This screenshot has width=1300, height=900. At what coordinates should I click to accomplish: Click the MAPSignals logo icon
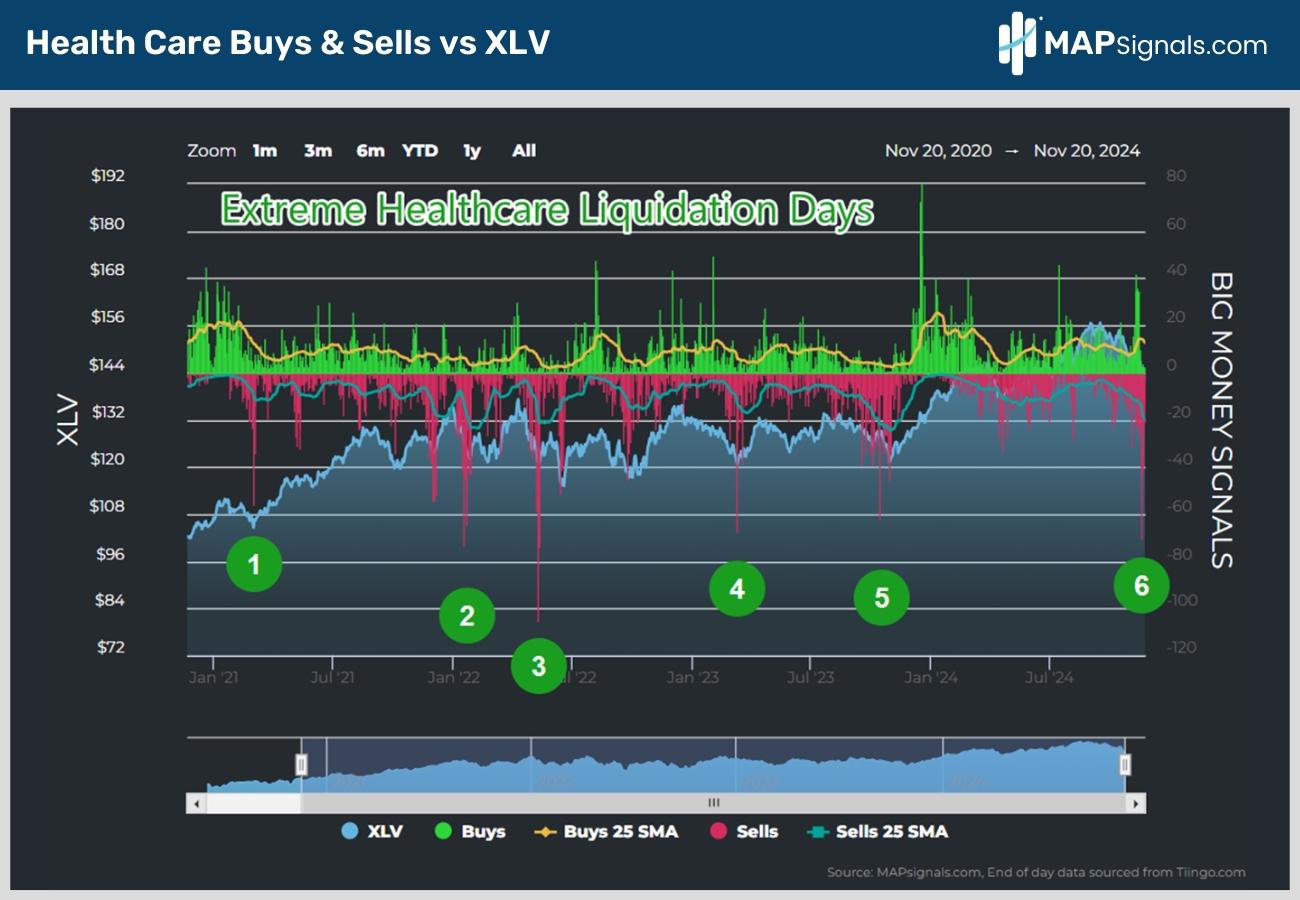pyautogui.click(x=1020, y=44)
